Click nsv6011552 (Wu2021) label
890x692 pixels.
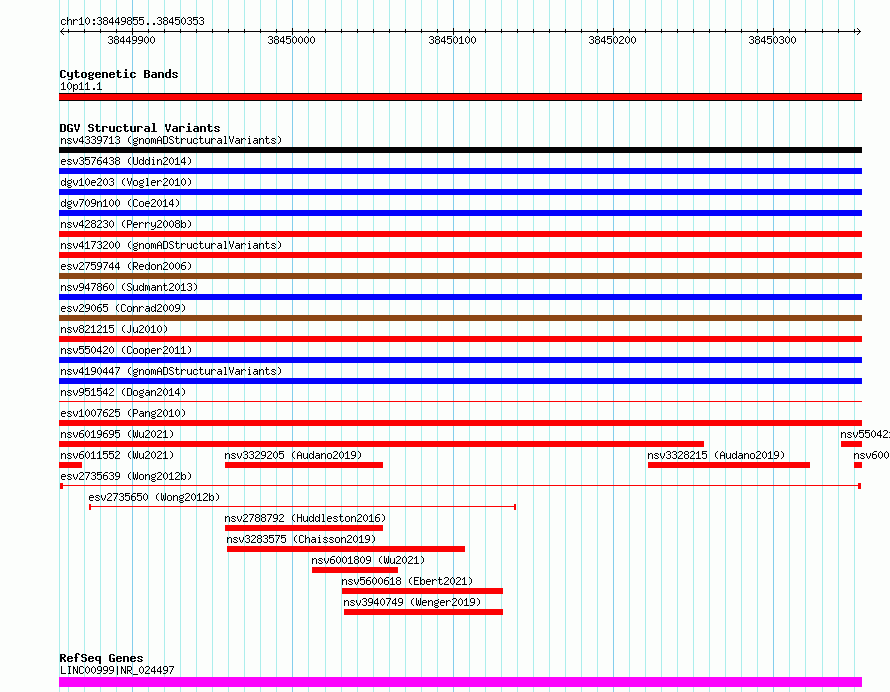click(117, 455)
